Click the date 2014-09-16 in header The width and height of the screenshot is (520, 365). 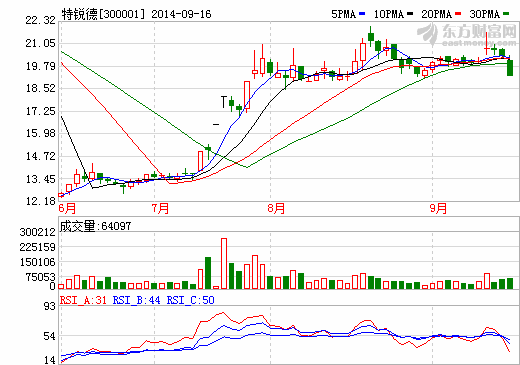(x=181, y=14)
